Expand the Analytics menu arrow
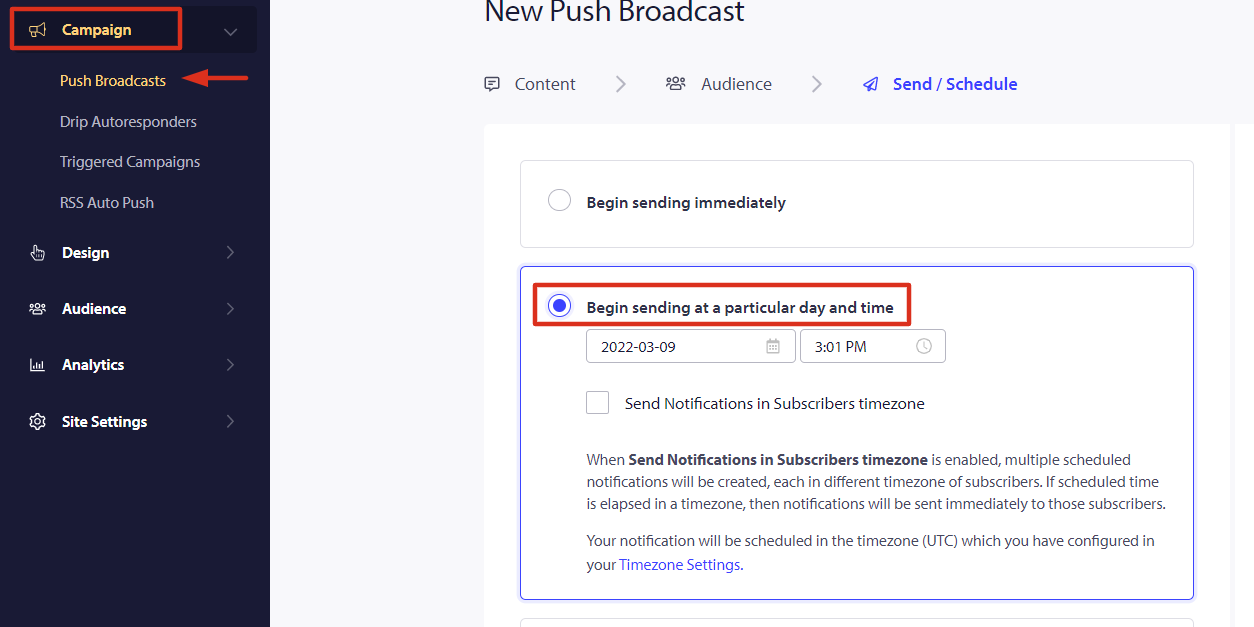 [230, 365]
